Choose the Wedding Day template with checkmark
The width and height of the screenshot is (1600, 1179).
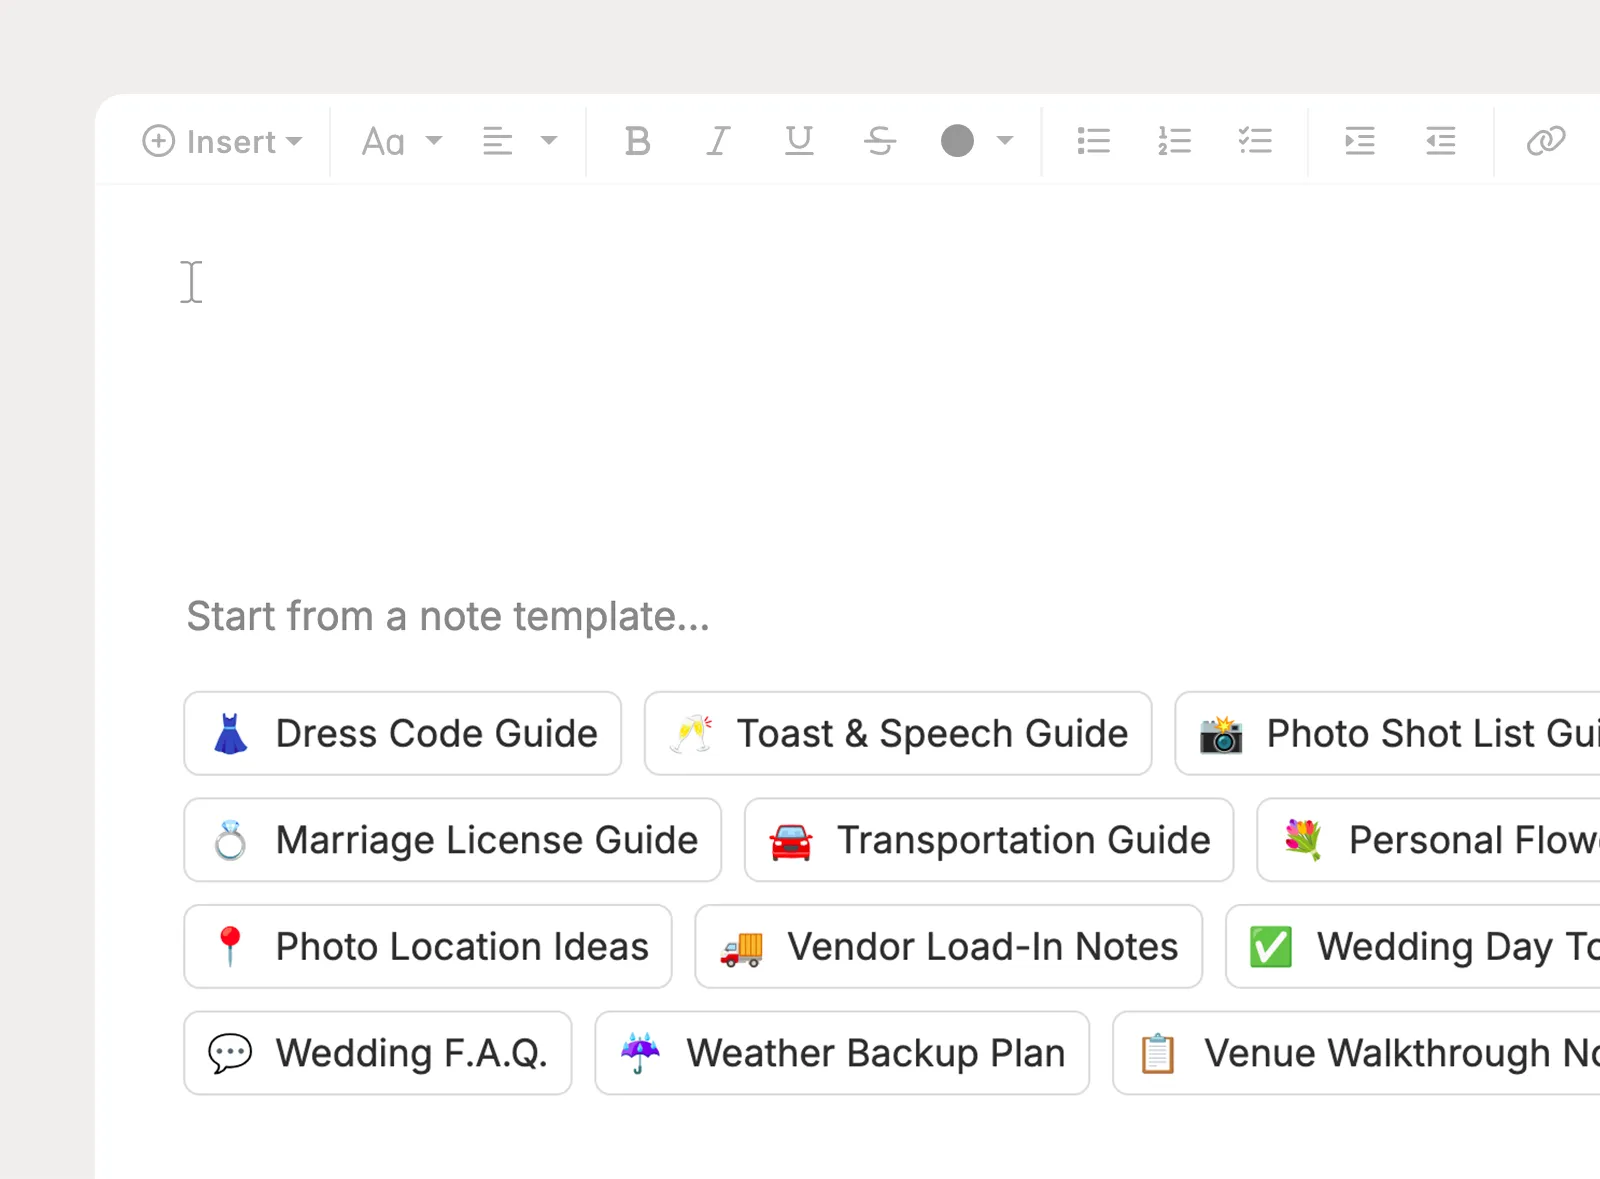[1413, 947]
